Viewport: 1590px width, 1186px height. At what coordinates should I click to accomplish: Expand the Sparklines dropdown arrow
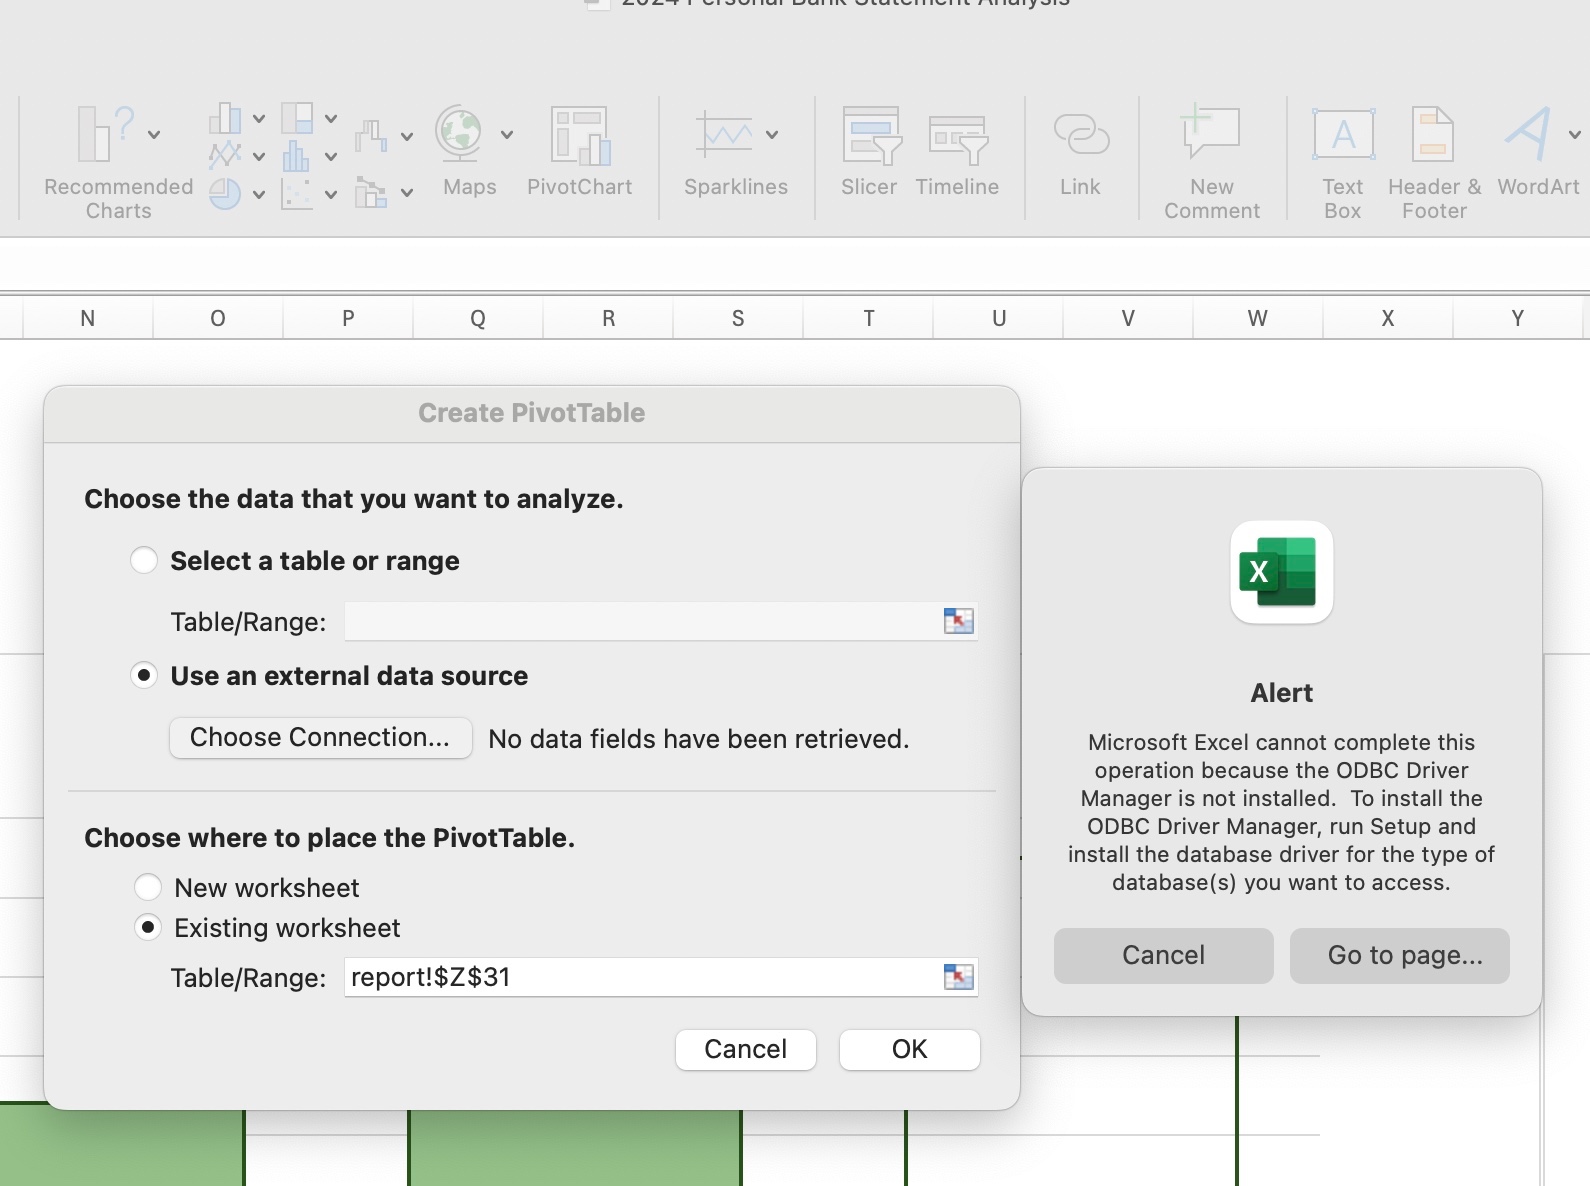tap(772, 135)
